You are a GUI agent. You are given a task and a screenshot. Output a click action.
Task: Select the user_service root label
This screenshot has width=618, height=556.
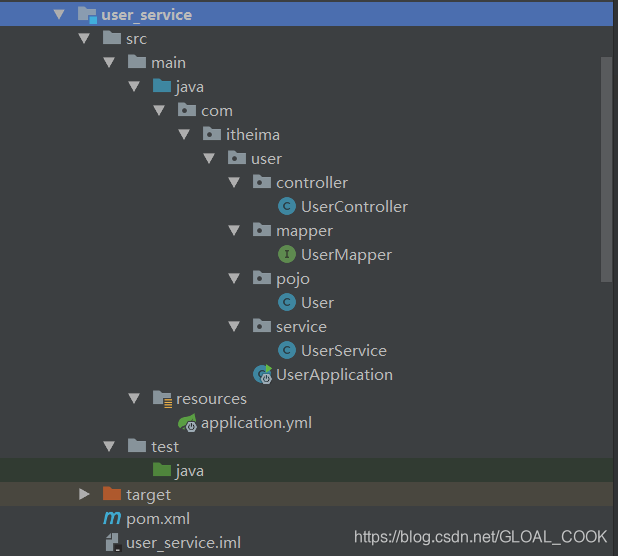click(x=147, y=15)
